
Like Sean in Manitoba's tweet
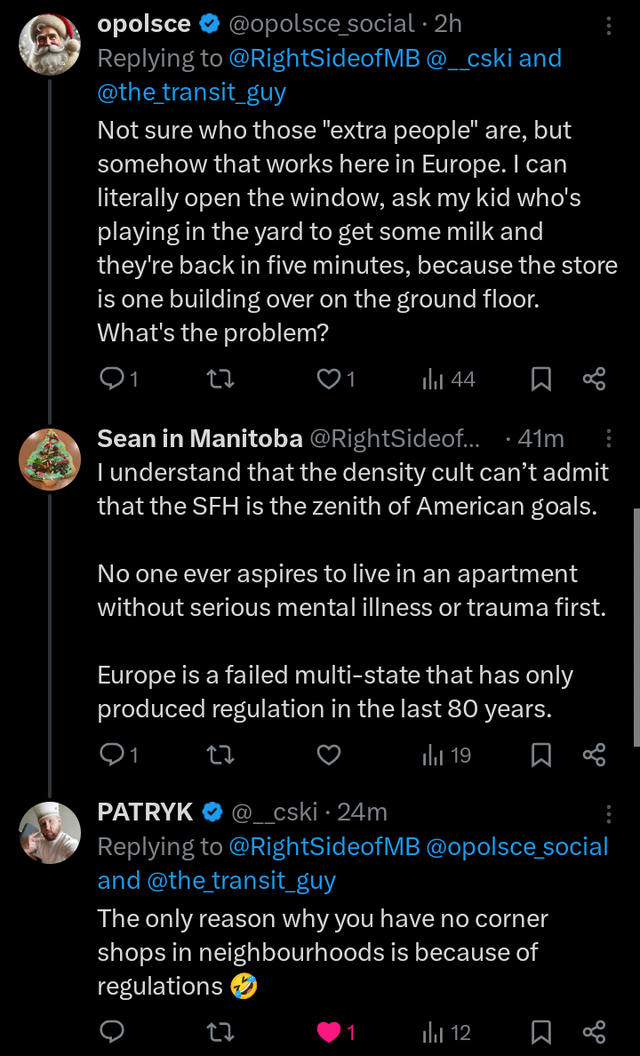(x=329, y=755)
